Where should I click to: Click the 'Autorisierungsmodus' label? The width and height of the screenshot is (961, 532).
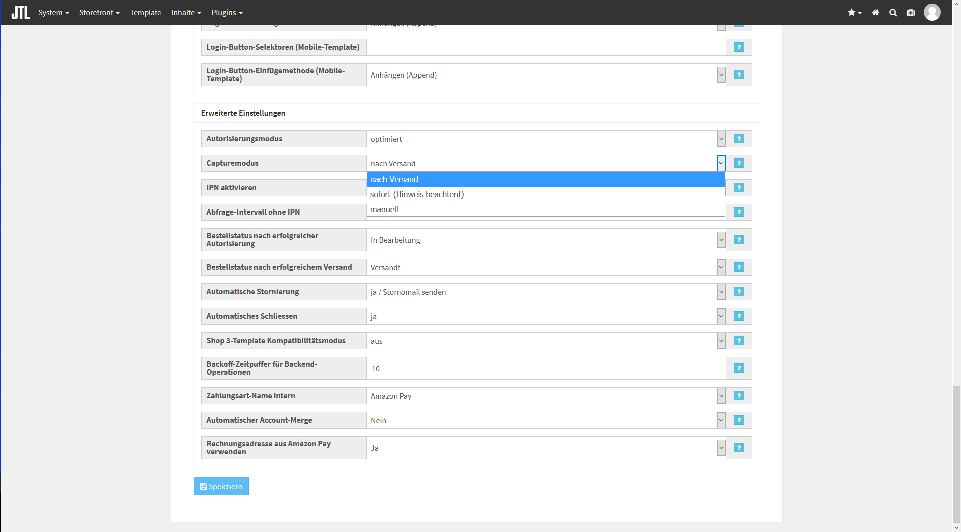point(244,139)
